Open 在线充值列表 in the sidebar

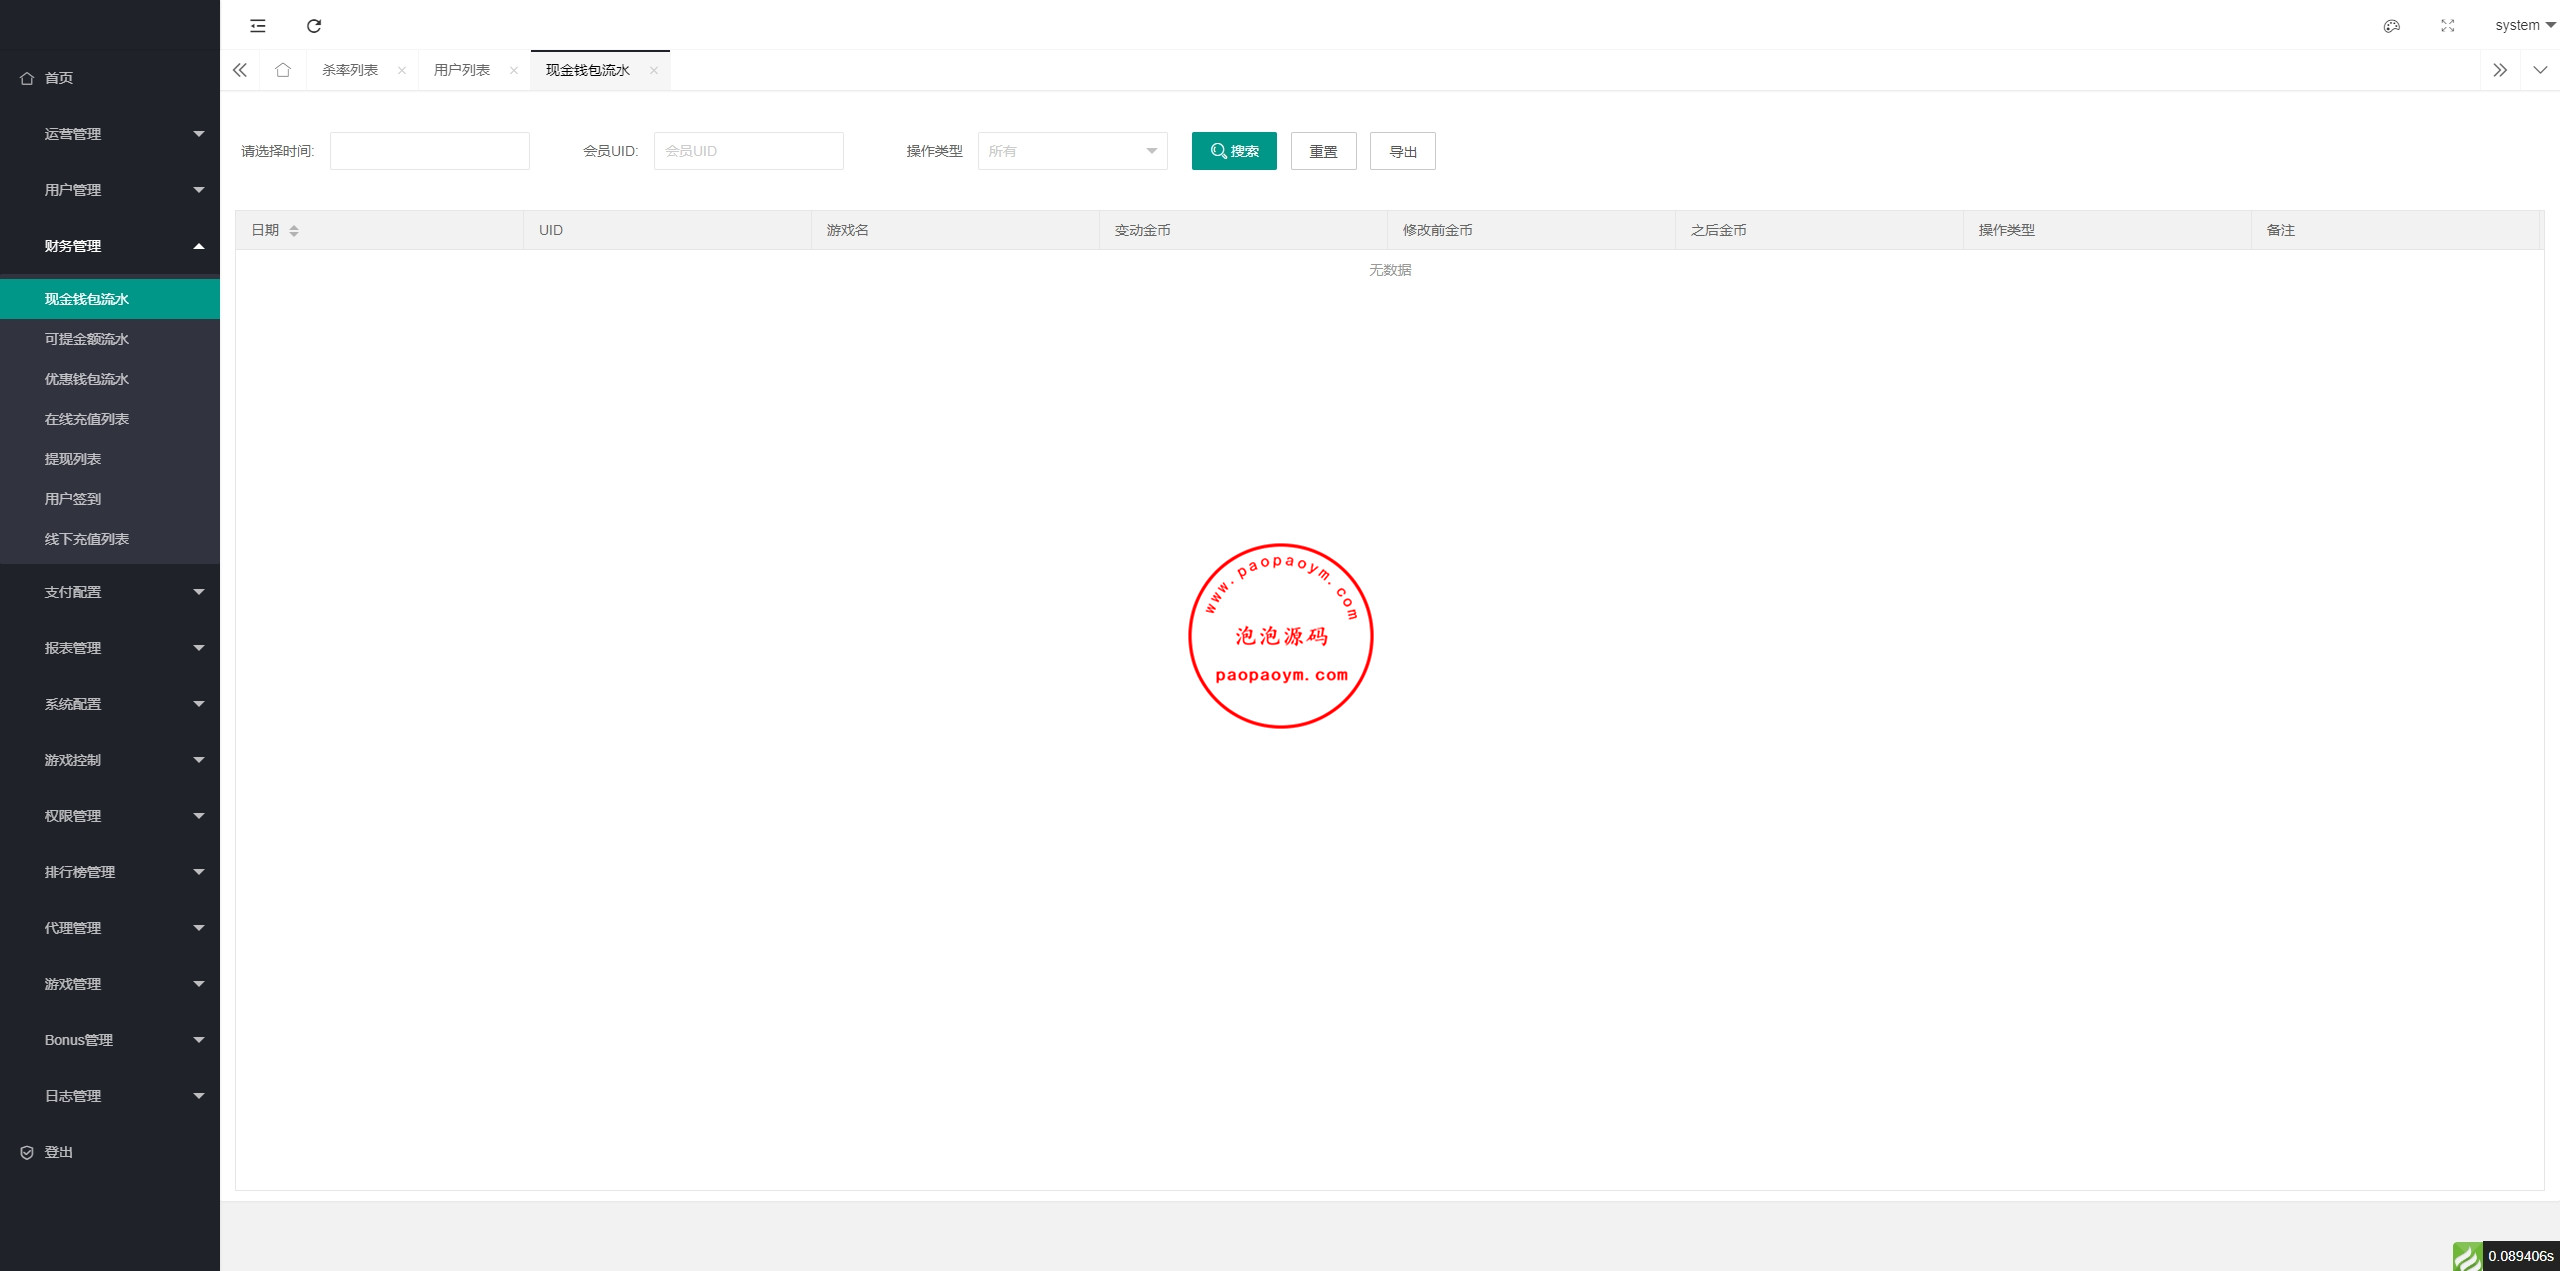pyautogui.click(x=110, y=419)
